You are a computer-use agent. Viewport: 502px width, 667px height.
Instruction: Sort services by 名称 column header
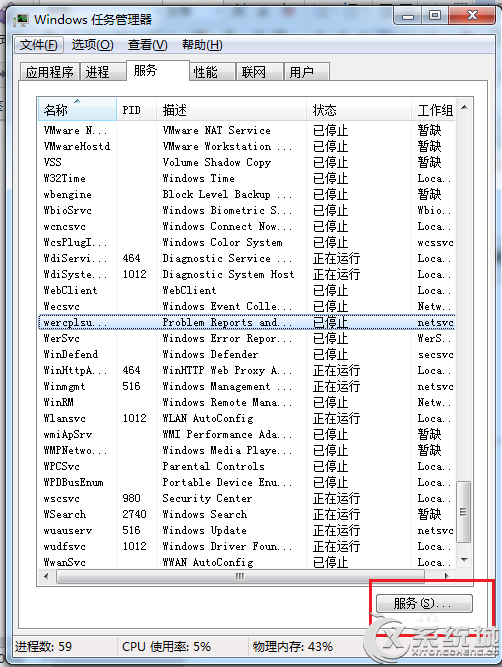coord(77,110)
